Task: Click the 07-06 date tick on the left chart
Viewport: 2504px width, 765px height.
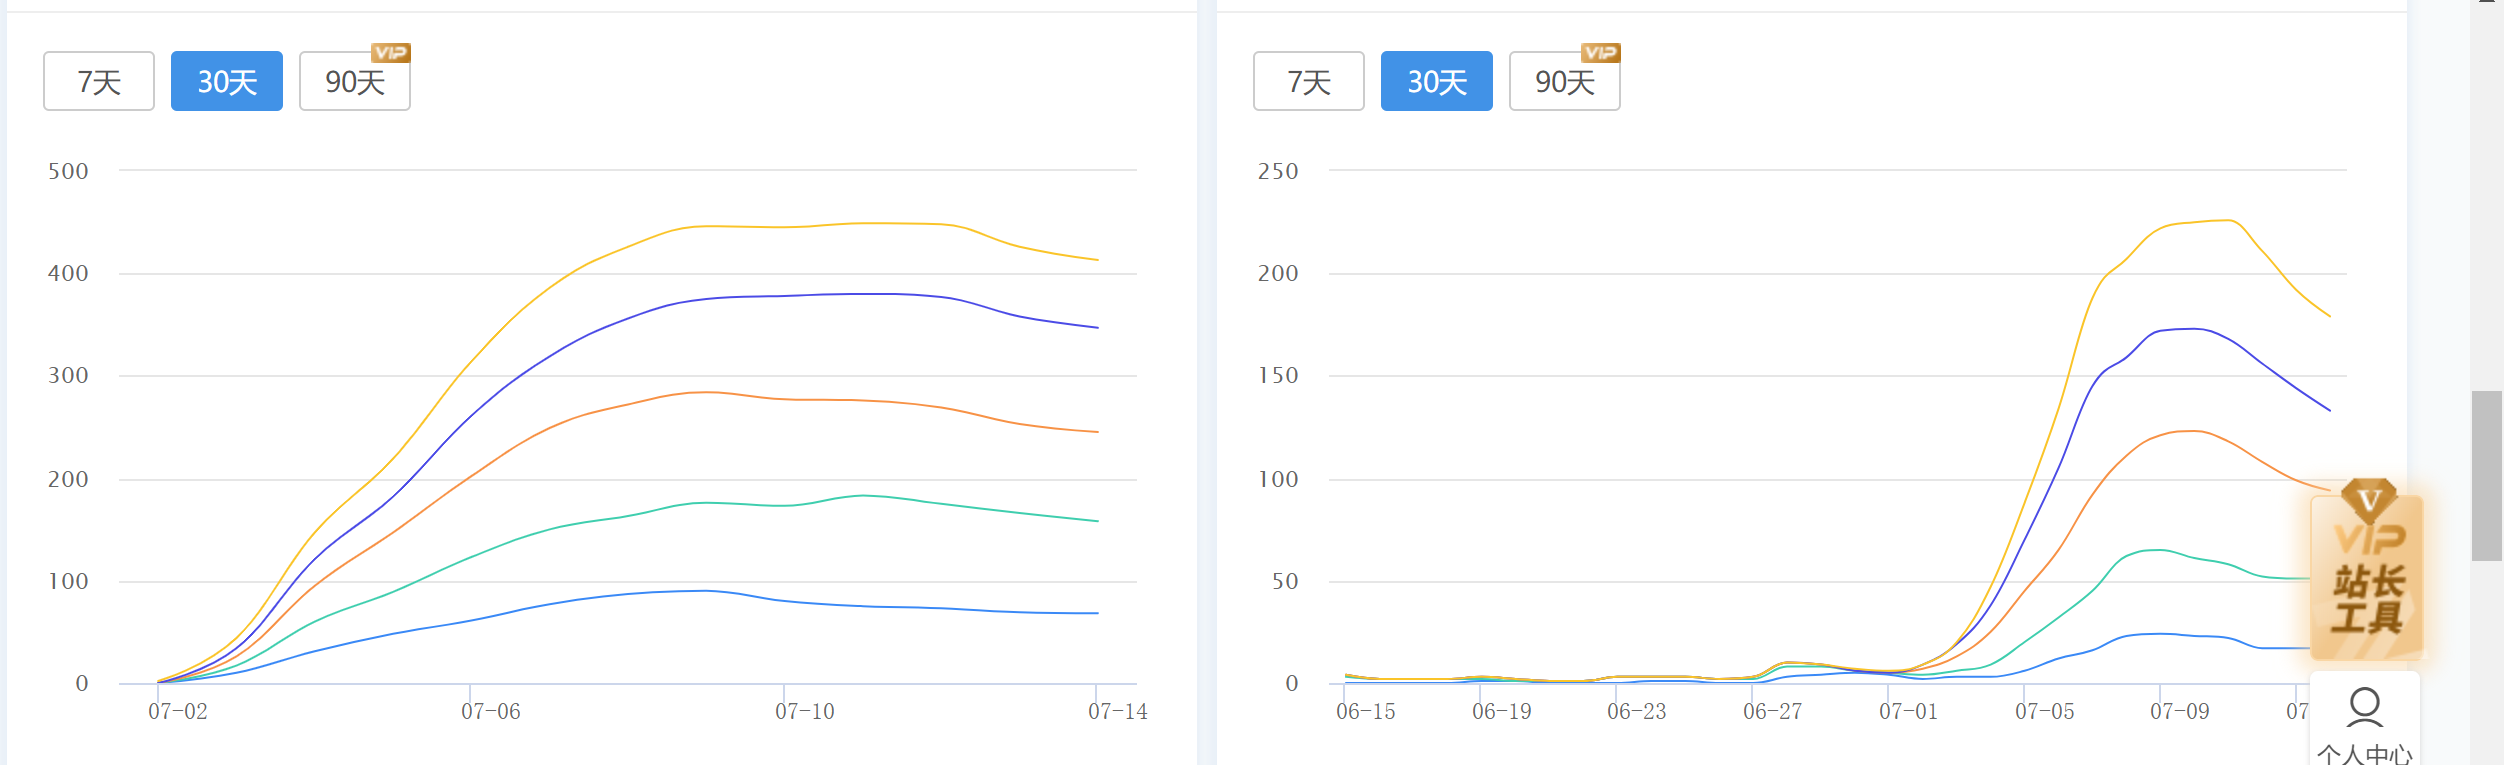Action: pyautogui.click(x=490, y=711)
